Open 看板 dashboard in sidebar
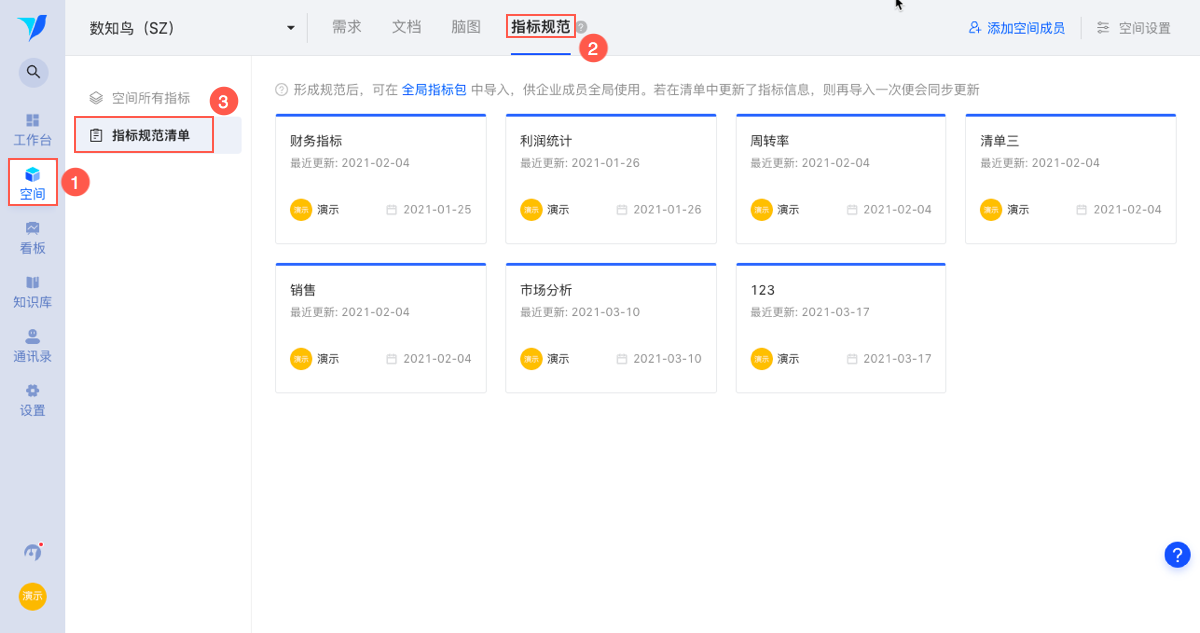 [x=32, y=238]
